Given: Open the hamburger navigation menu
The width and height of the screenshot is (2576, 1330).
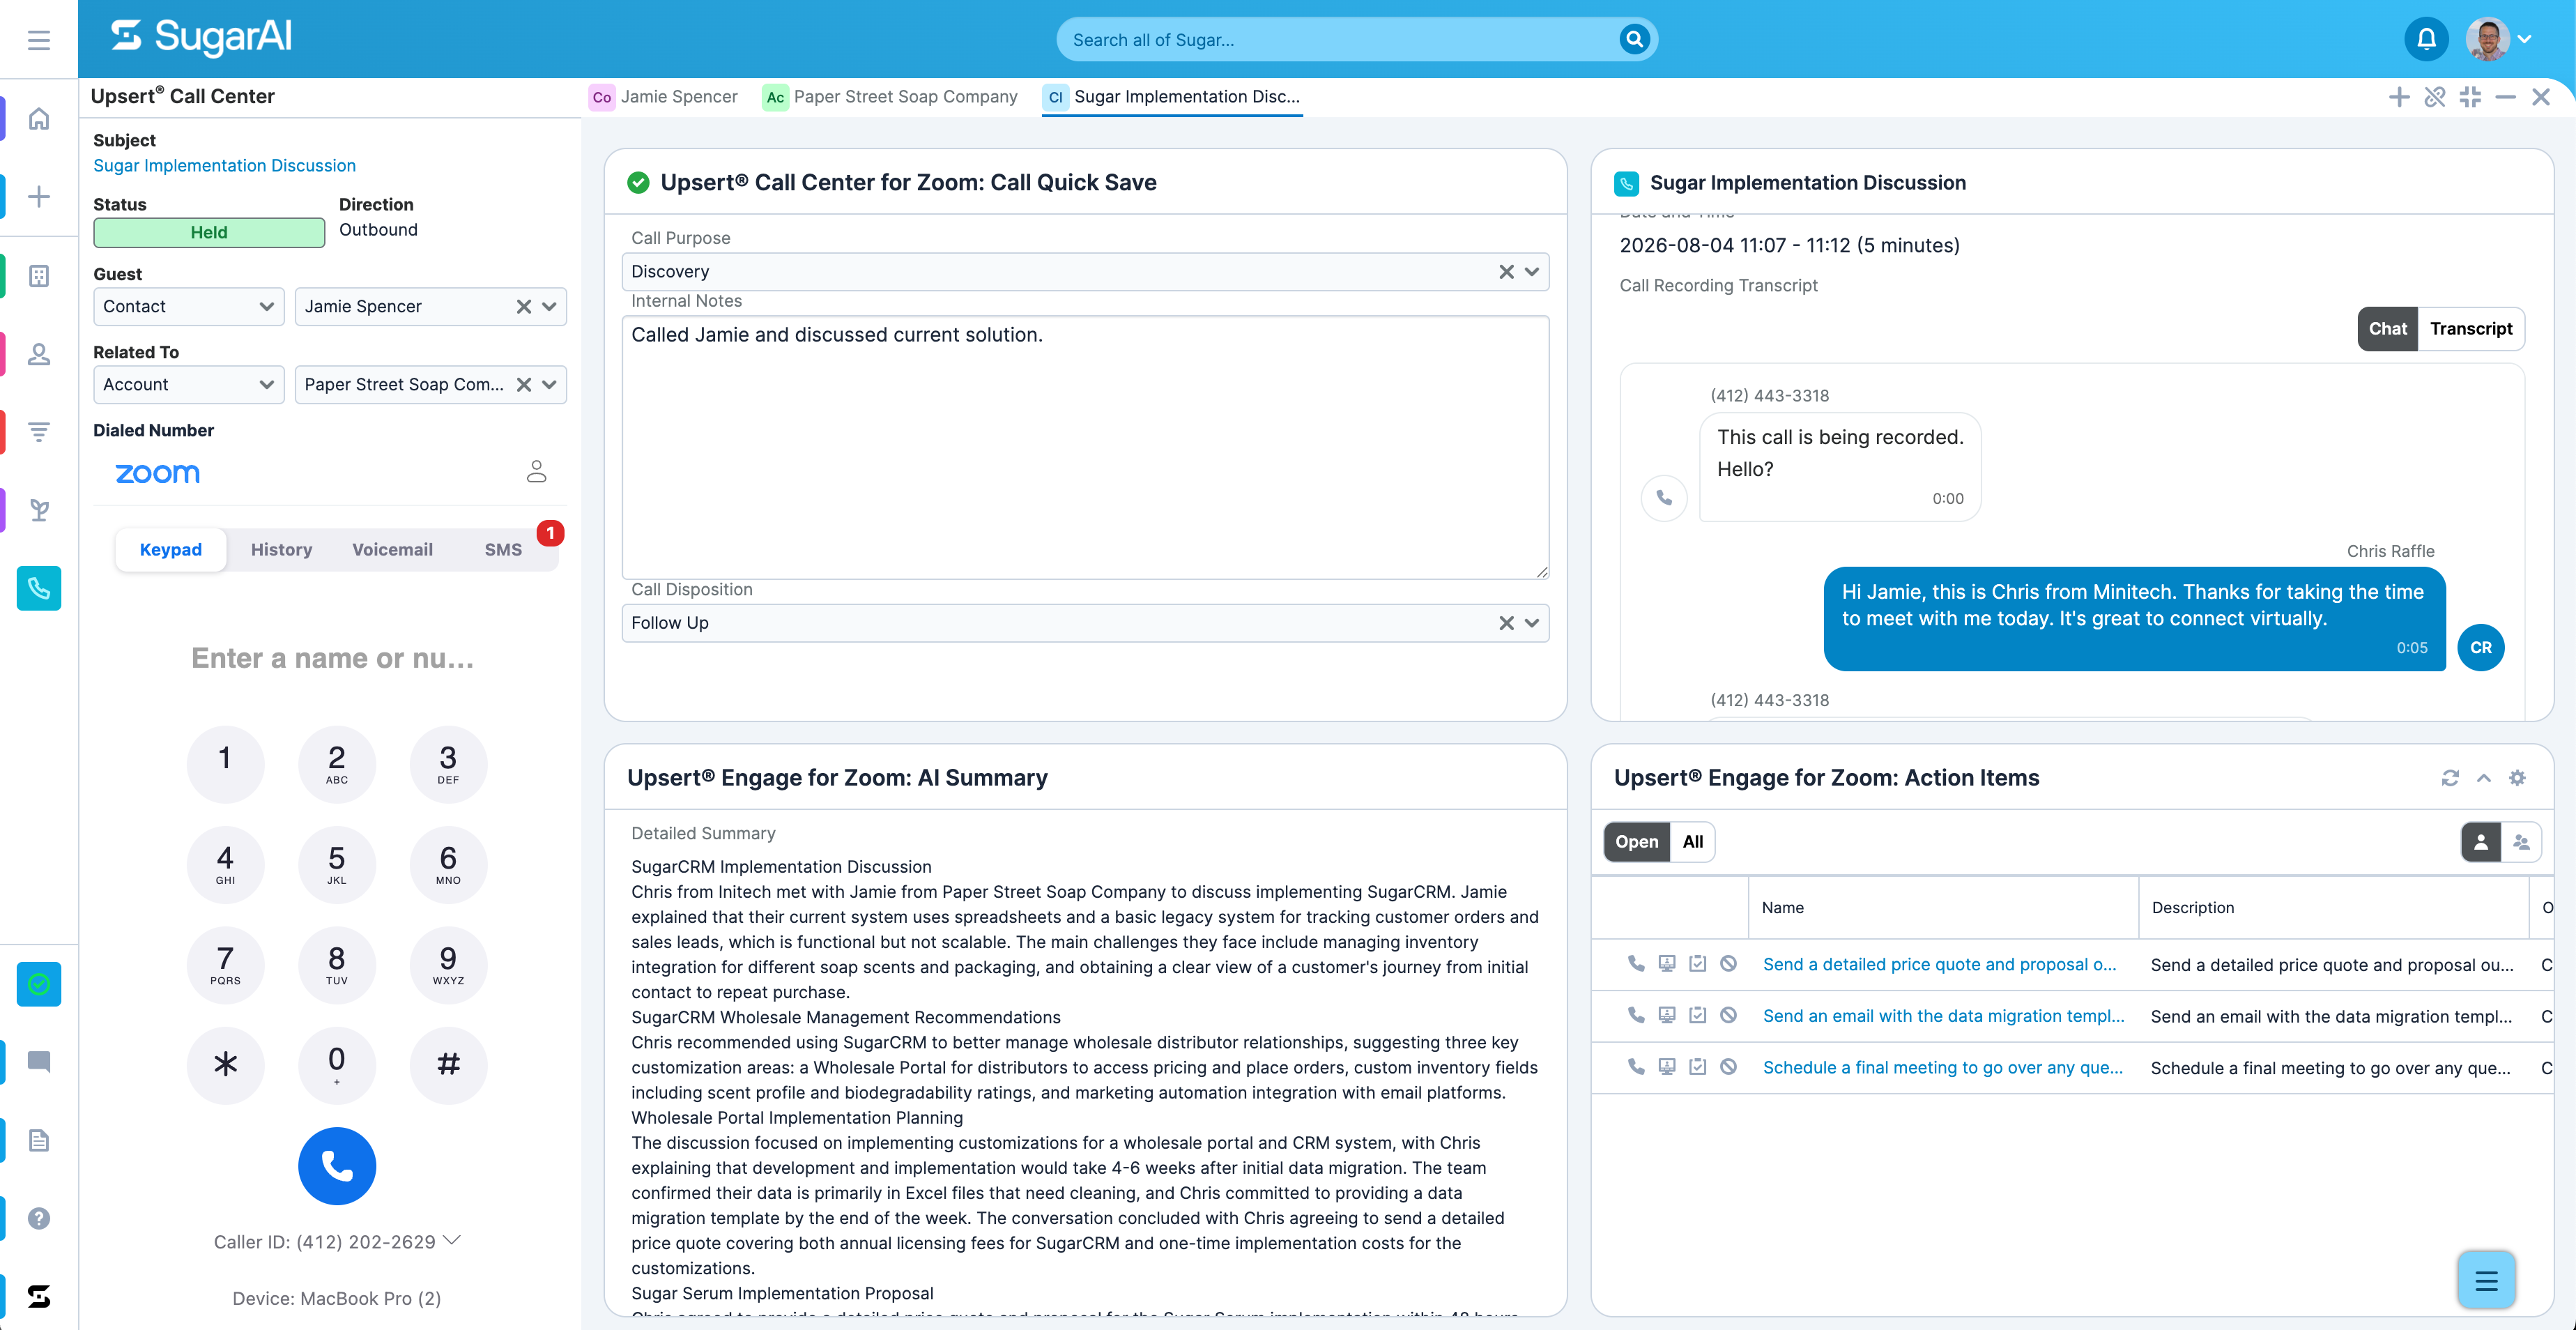Looking at the screenshot, I should point(38,40).
